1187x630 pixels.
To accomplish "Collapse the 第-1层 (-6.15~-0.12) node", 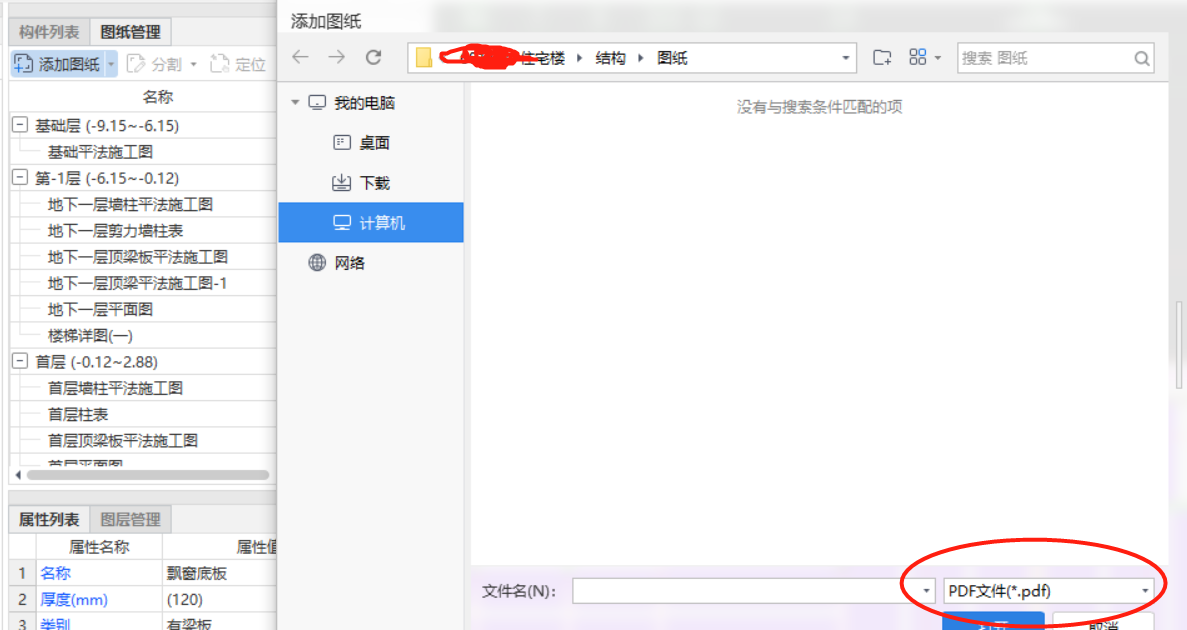I will click(20, 178).
